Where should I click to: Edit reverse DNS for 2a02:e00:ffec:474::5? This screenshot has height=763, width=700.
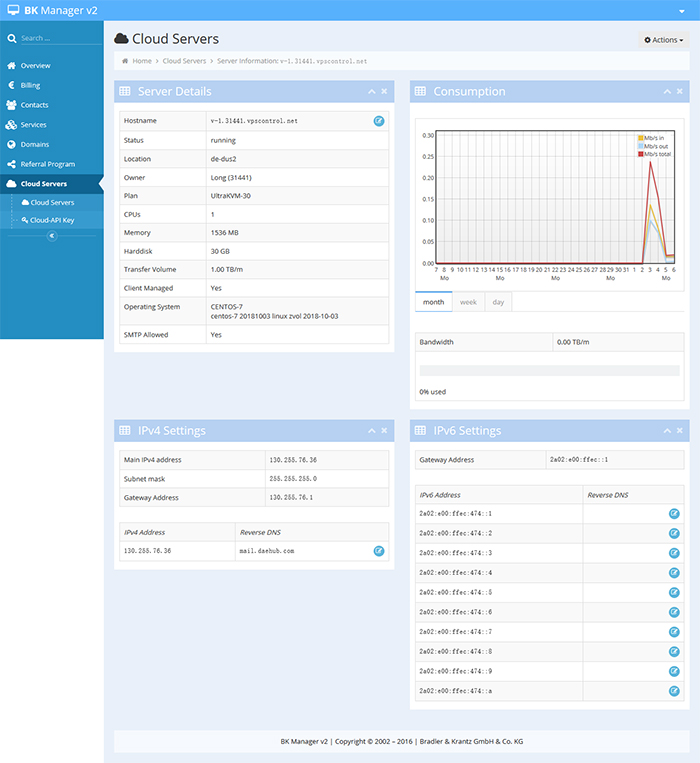coord(674,593)
